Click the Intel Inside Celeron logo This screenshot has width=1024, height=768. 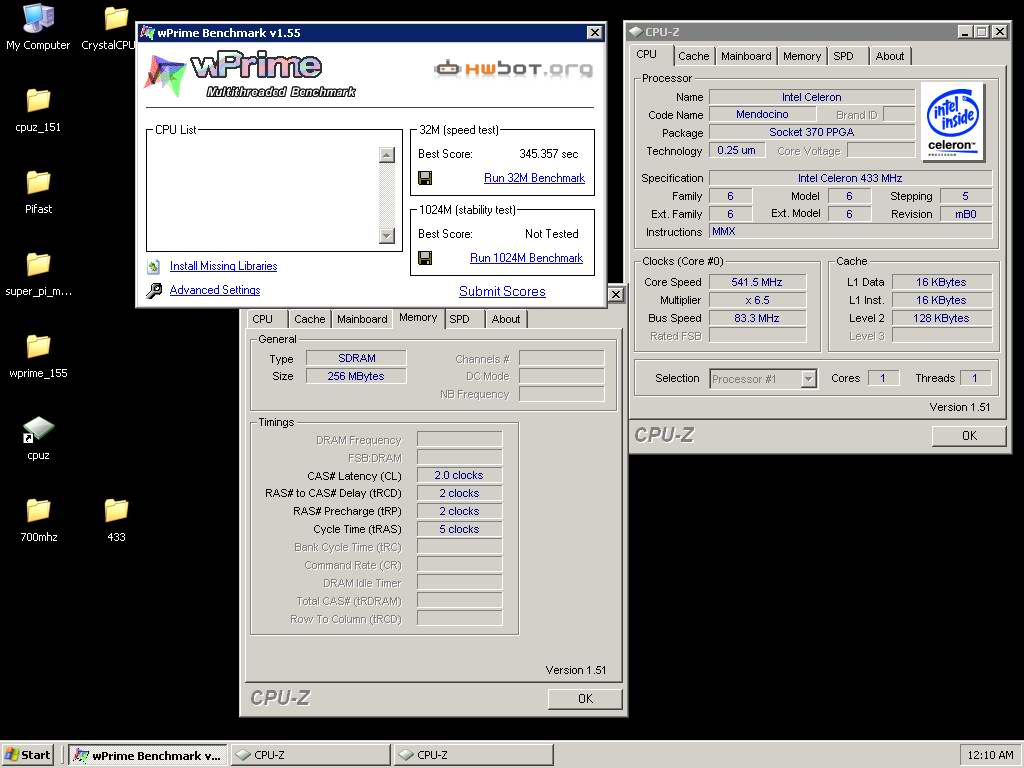[x=953, y=122]
